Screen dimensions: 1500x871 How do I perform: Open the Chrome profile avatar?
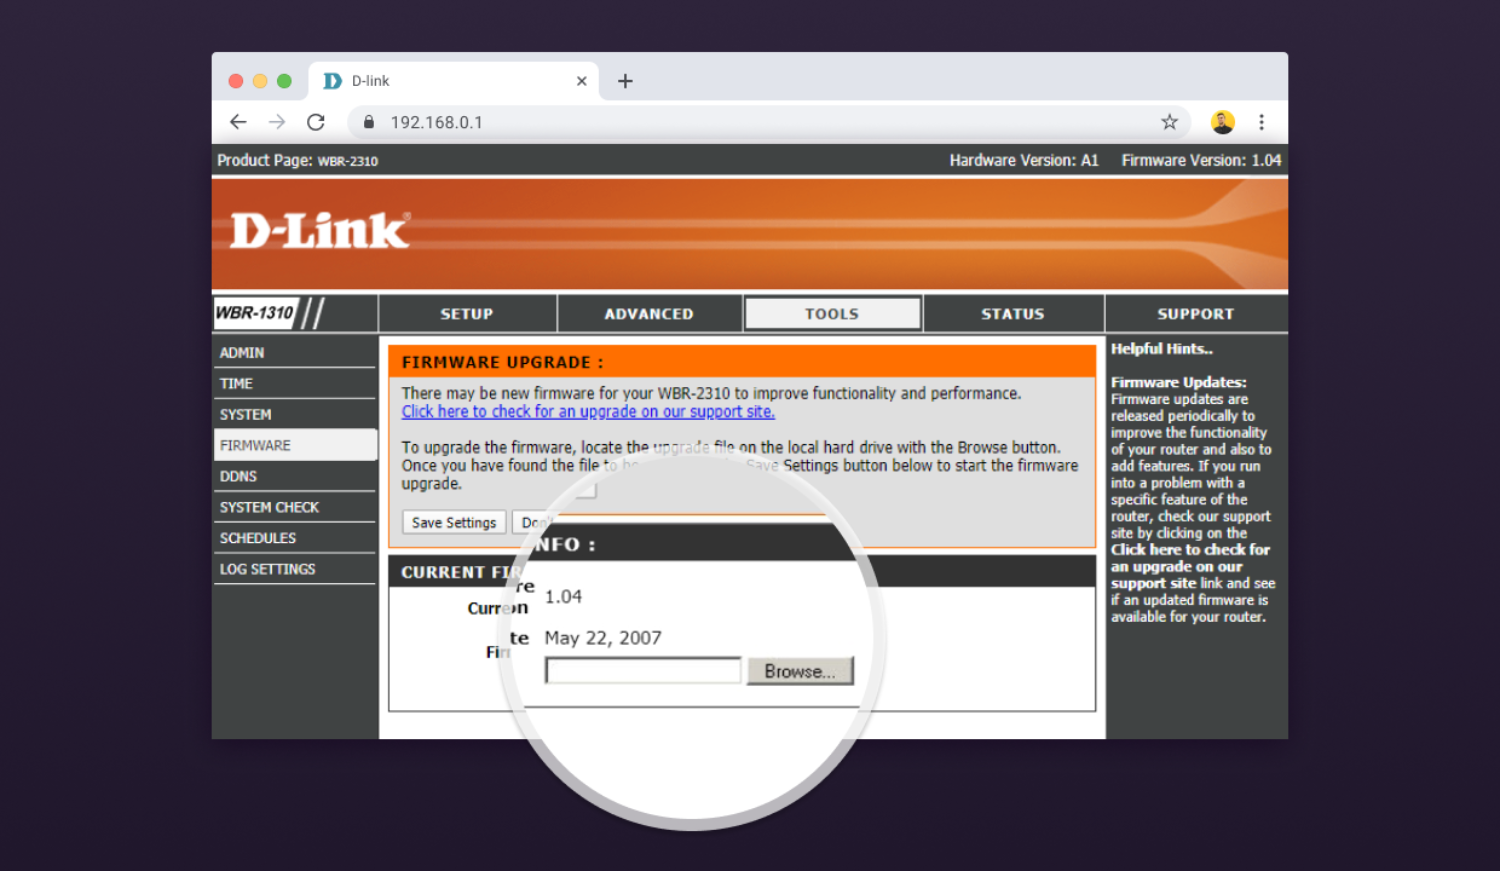(1222, 122)
